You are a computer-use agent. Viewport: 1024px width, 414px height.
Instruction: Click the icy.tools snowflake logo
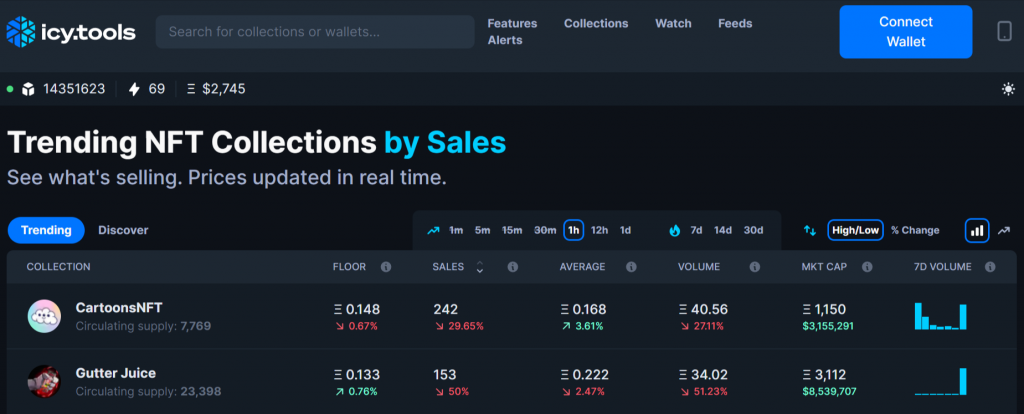[x=21, y=32]
